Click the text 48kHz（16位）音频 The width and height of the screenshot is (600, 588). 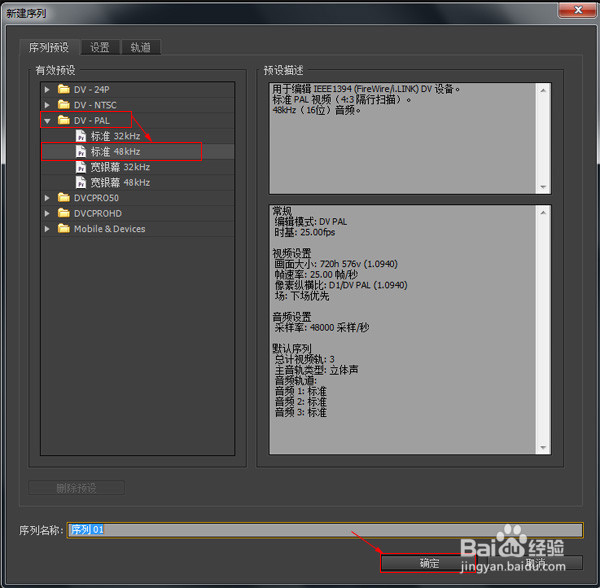pyautogui.click(x=315, y=111)
